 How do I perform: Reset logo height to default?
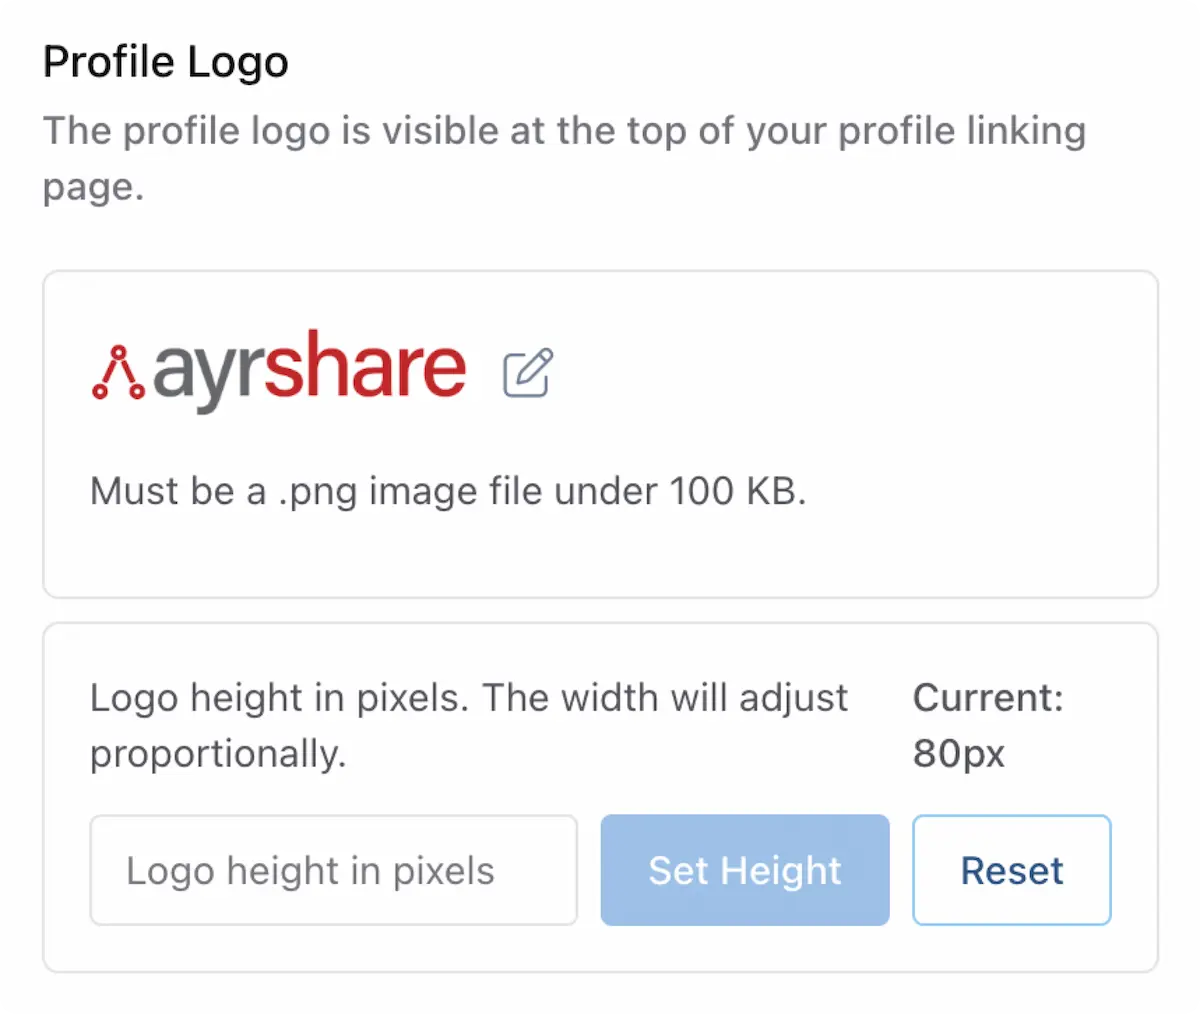1011,869
